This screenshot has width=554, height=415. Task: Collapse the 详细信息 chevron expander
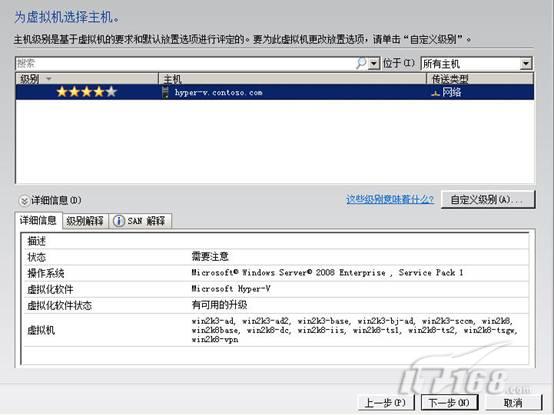pyautogui.click(x=24, y=201)
